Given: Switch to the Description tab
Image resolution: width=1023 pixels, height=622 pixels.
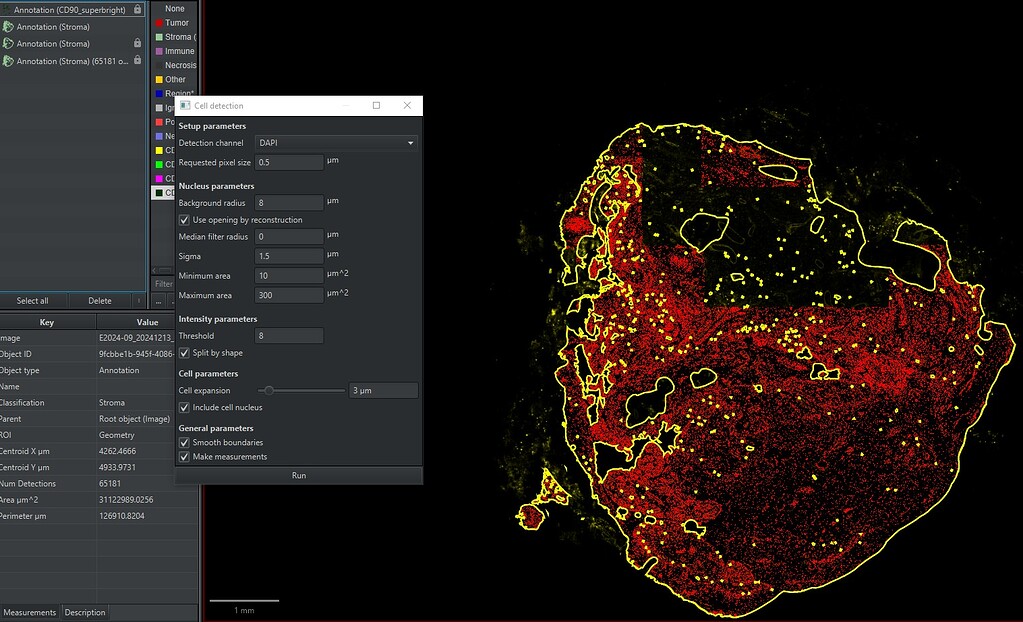Looking at the screenshot, I should click(x=84, y=612).
